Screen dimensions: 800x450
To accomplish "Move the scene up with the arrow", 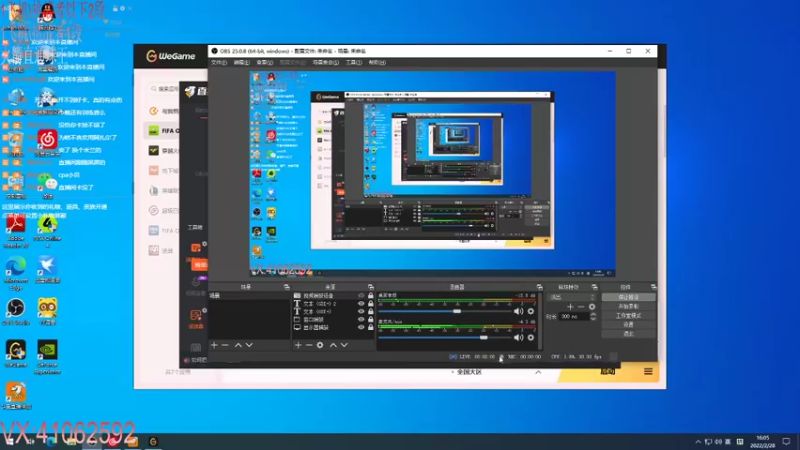I will click(x=238, y=345).
